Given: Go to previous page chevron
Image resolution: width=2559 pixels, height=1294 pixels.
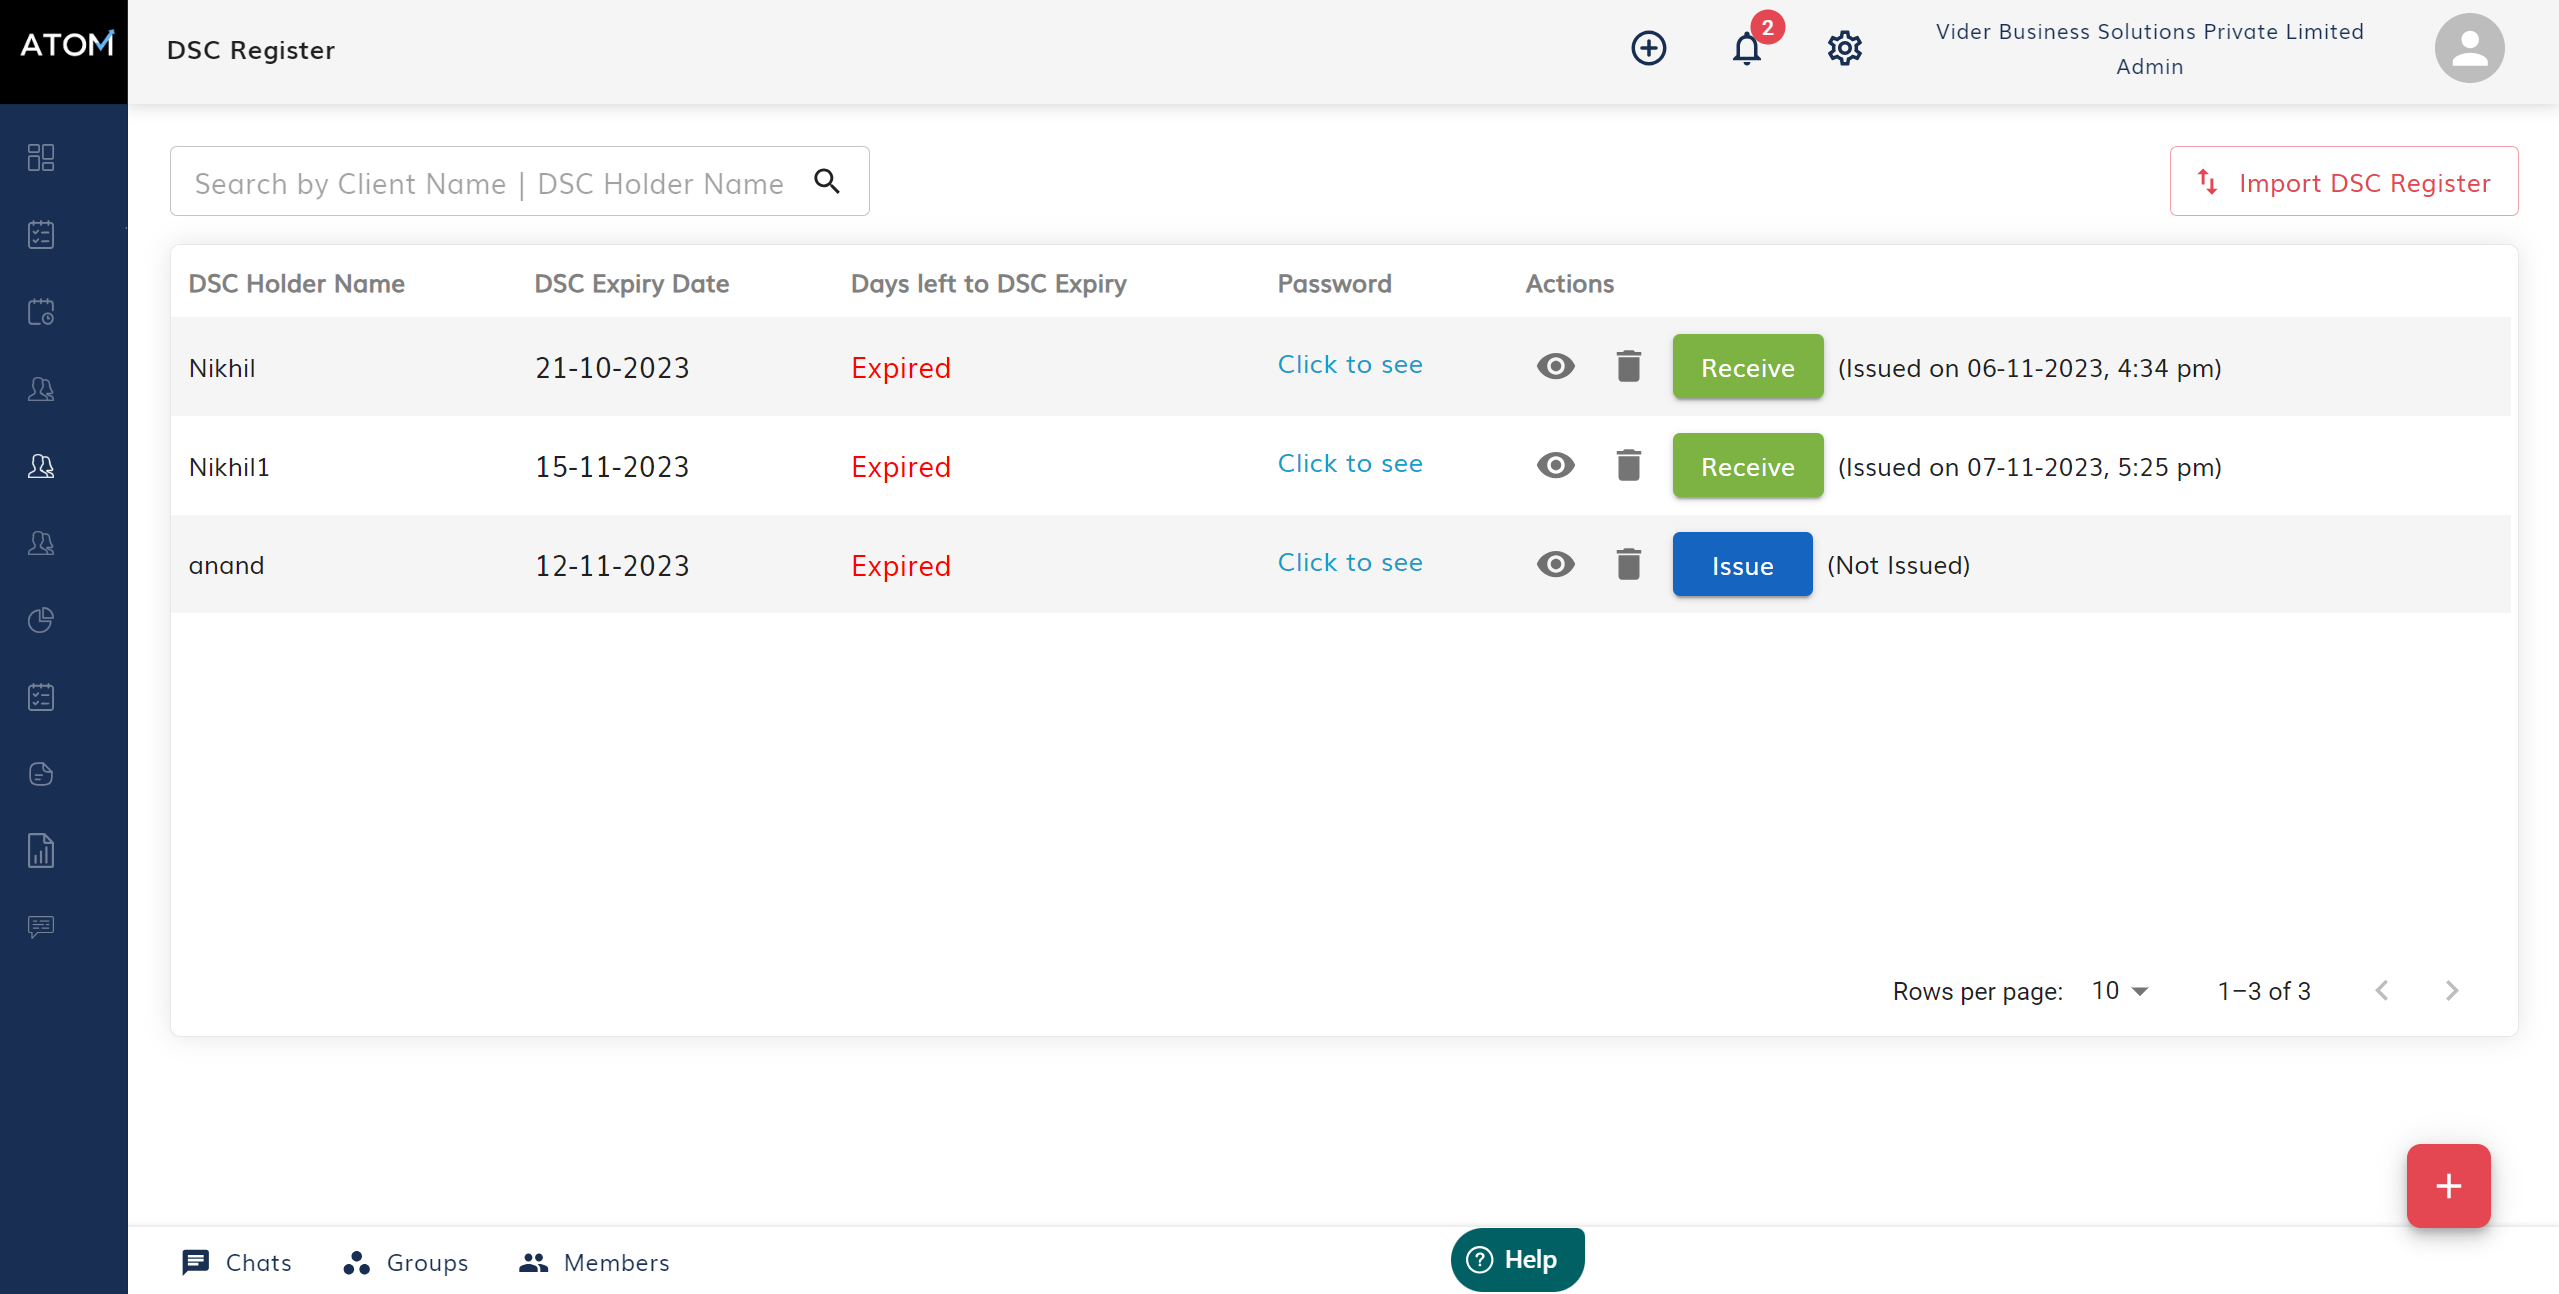Looking at the screenshot, I should (x=2382, y=991).
